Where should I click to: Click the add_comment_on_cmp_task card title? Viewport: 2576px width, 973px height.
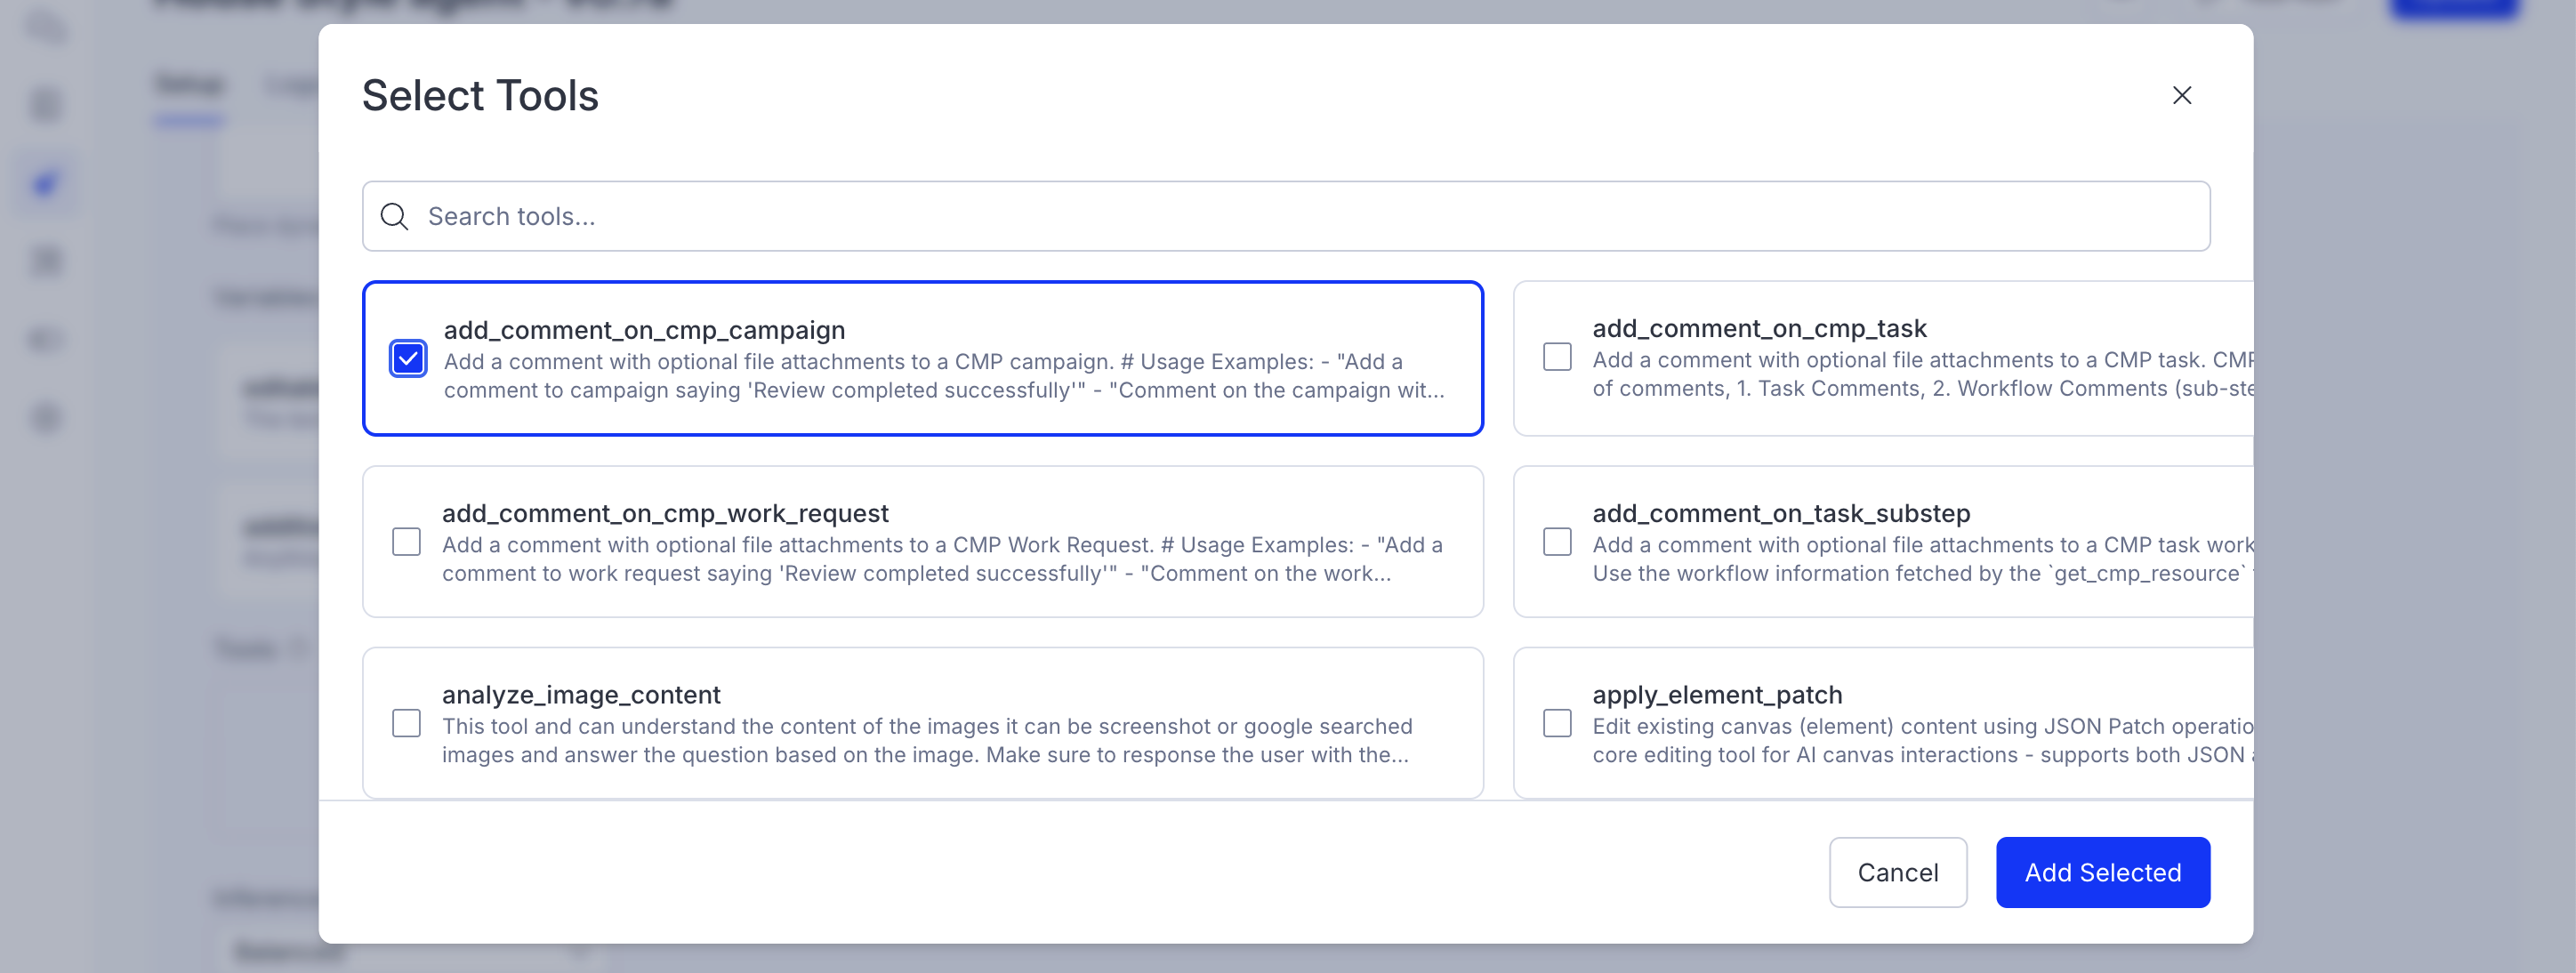point(1759,328)
